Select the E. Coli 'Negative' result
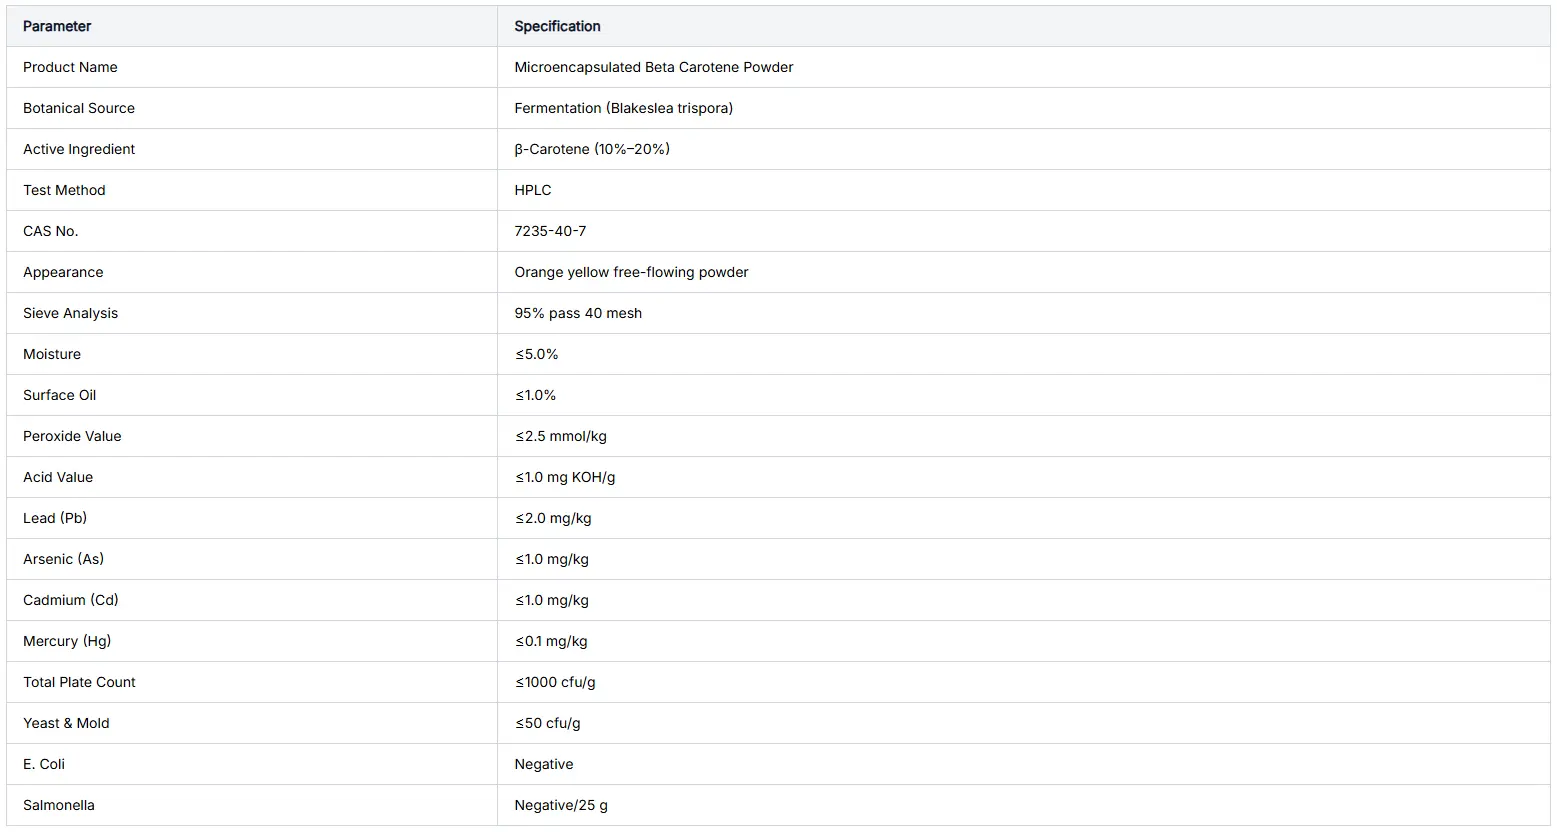1557x832 pixels. point(544,764)
